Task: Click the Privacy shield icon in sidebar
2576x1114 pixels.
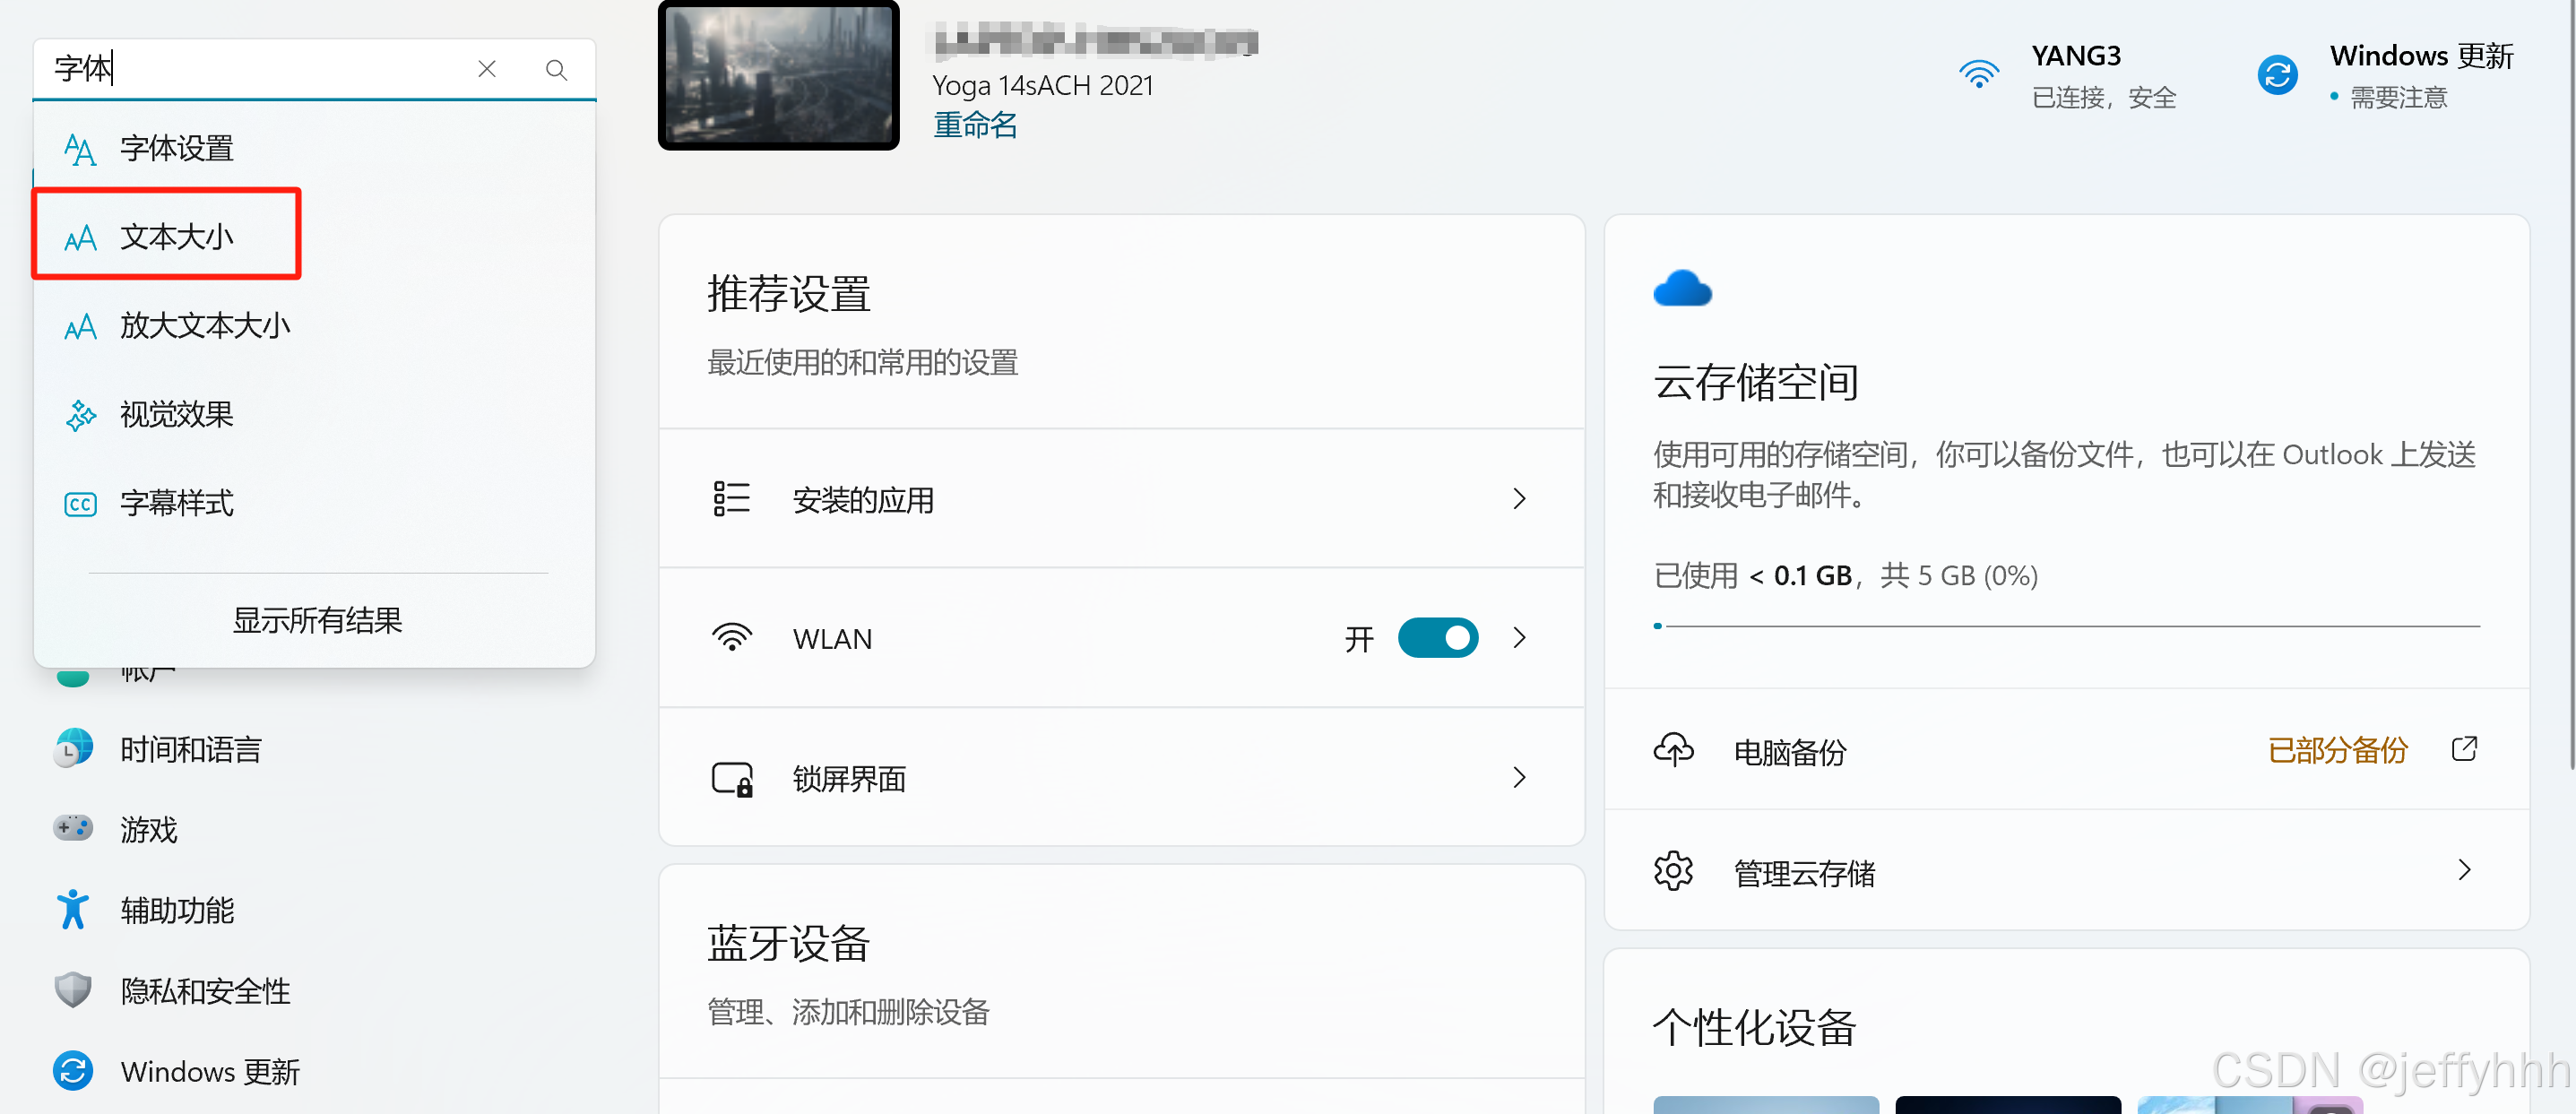Action: (73, 990)
